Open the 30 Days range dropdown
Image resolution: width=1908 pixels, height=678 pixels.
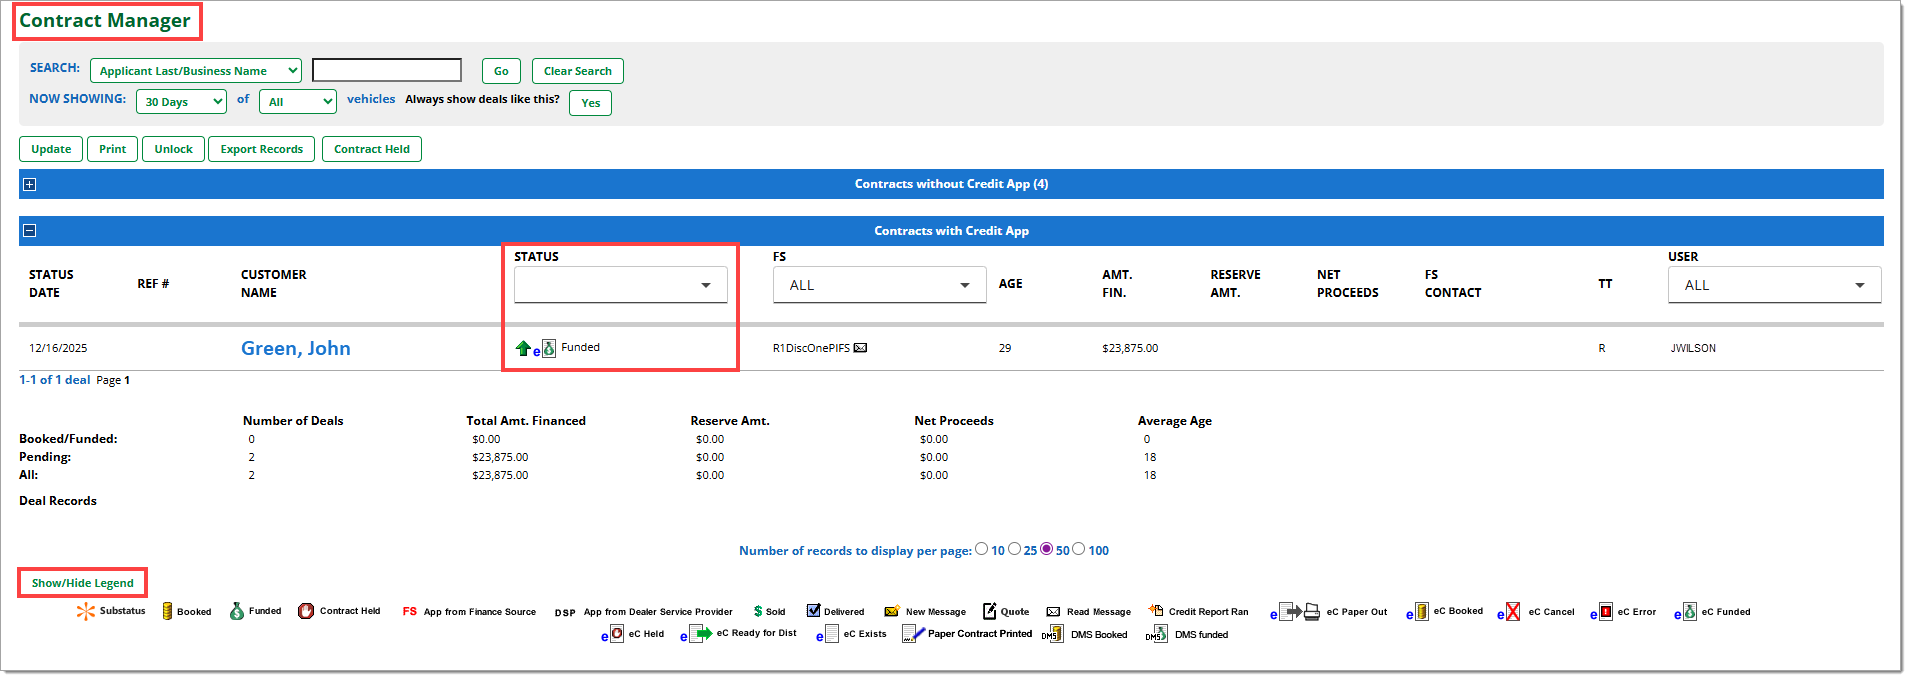coord(181,101)
